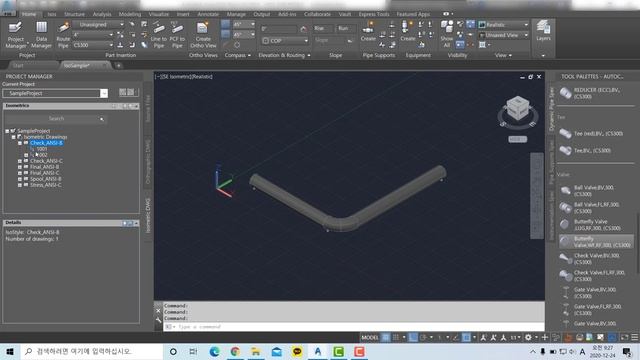Toggle snap mode in status bar
Image resolution: width=640 pixels, height=360 pixels.
pyautogui.click(x=396, y=337)
